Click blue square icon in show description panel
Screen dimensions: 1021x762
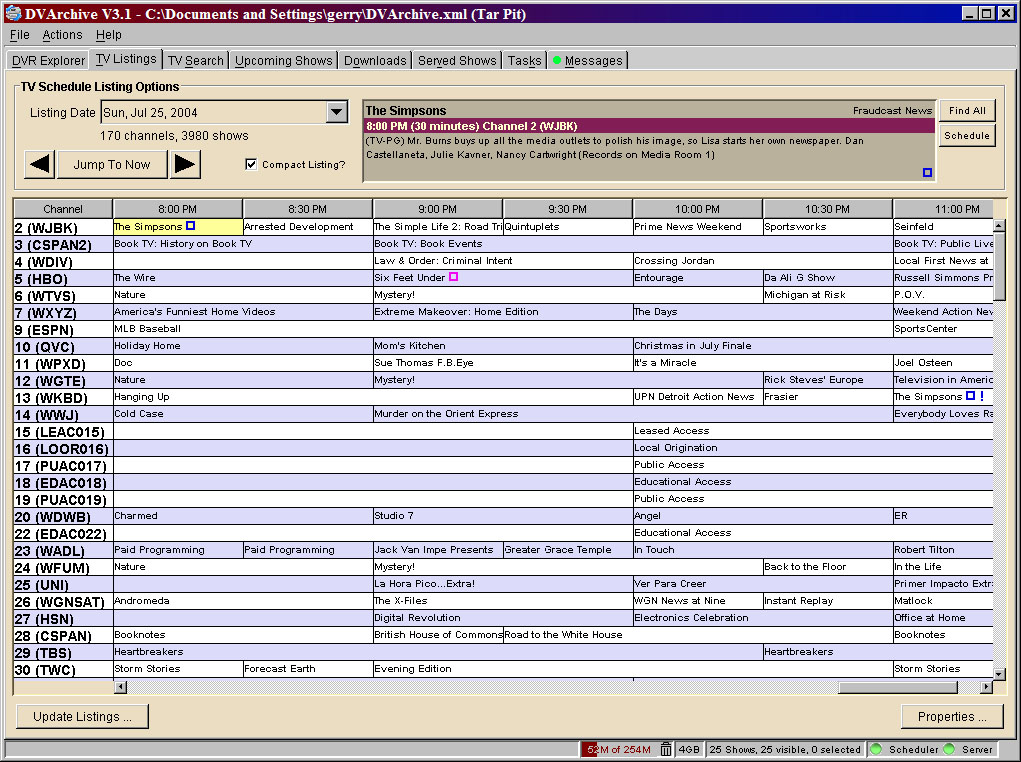(927, 173)
